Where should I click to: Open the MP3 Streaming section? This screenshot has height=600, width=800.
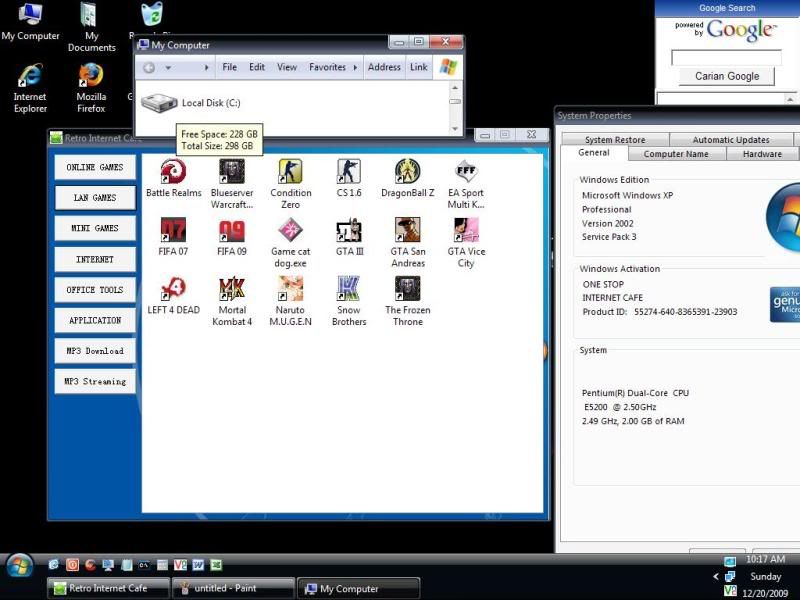coord(95,382)
